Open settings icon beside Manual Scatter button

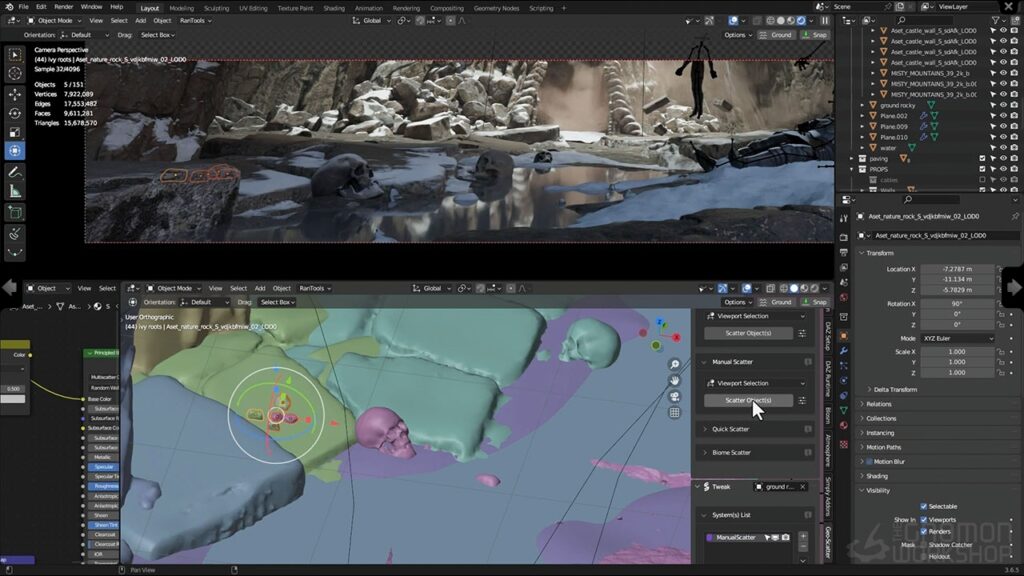pyautogui.click(x=802, y=400)
